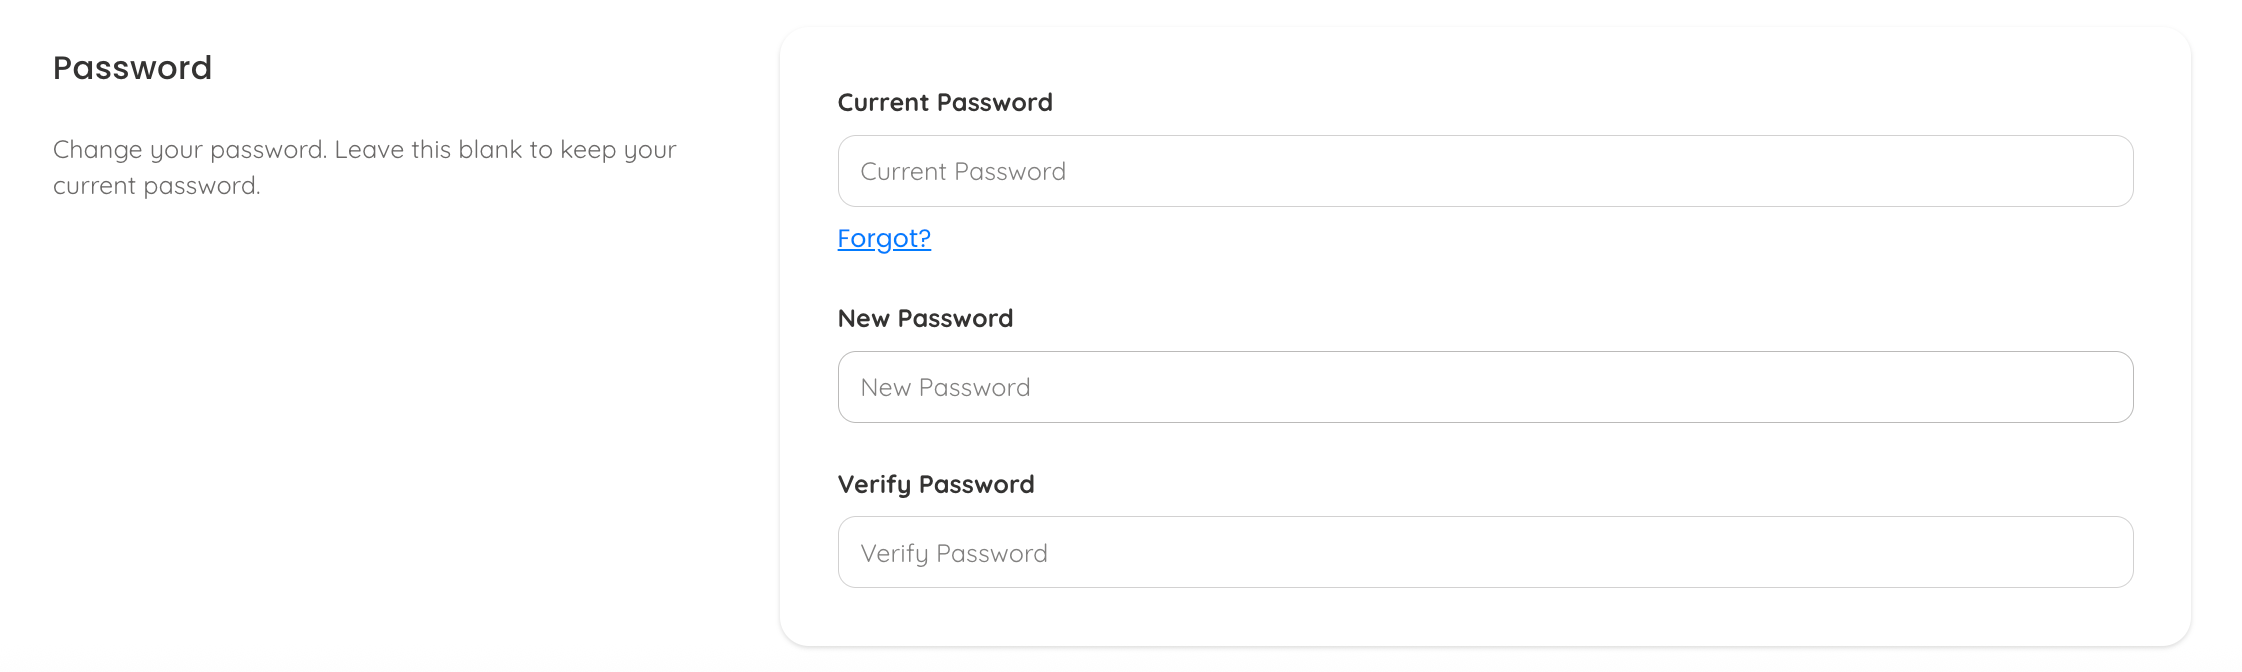Click the 'Change your password' description text
2242x672 pixels.
click(364, 150)
